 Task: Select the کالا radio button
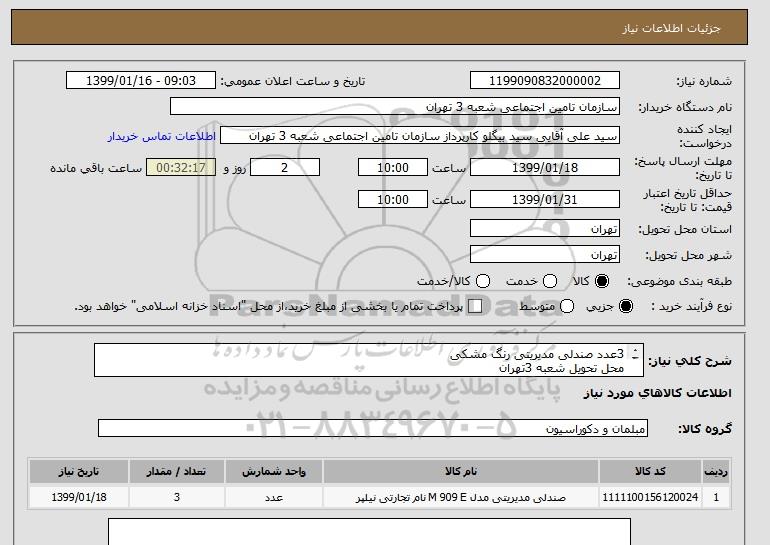(x=602, y=281)
